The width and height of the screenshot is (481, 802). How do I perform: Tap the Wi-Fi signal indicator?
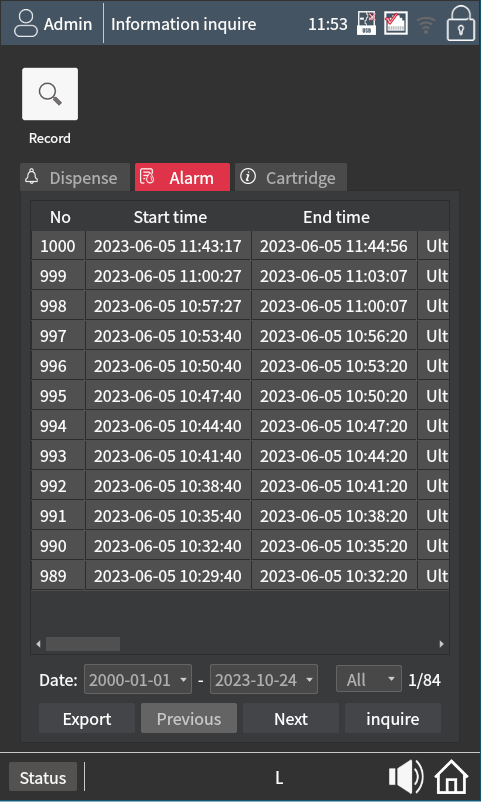[426, 24]
